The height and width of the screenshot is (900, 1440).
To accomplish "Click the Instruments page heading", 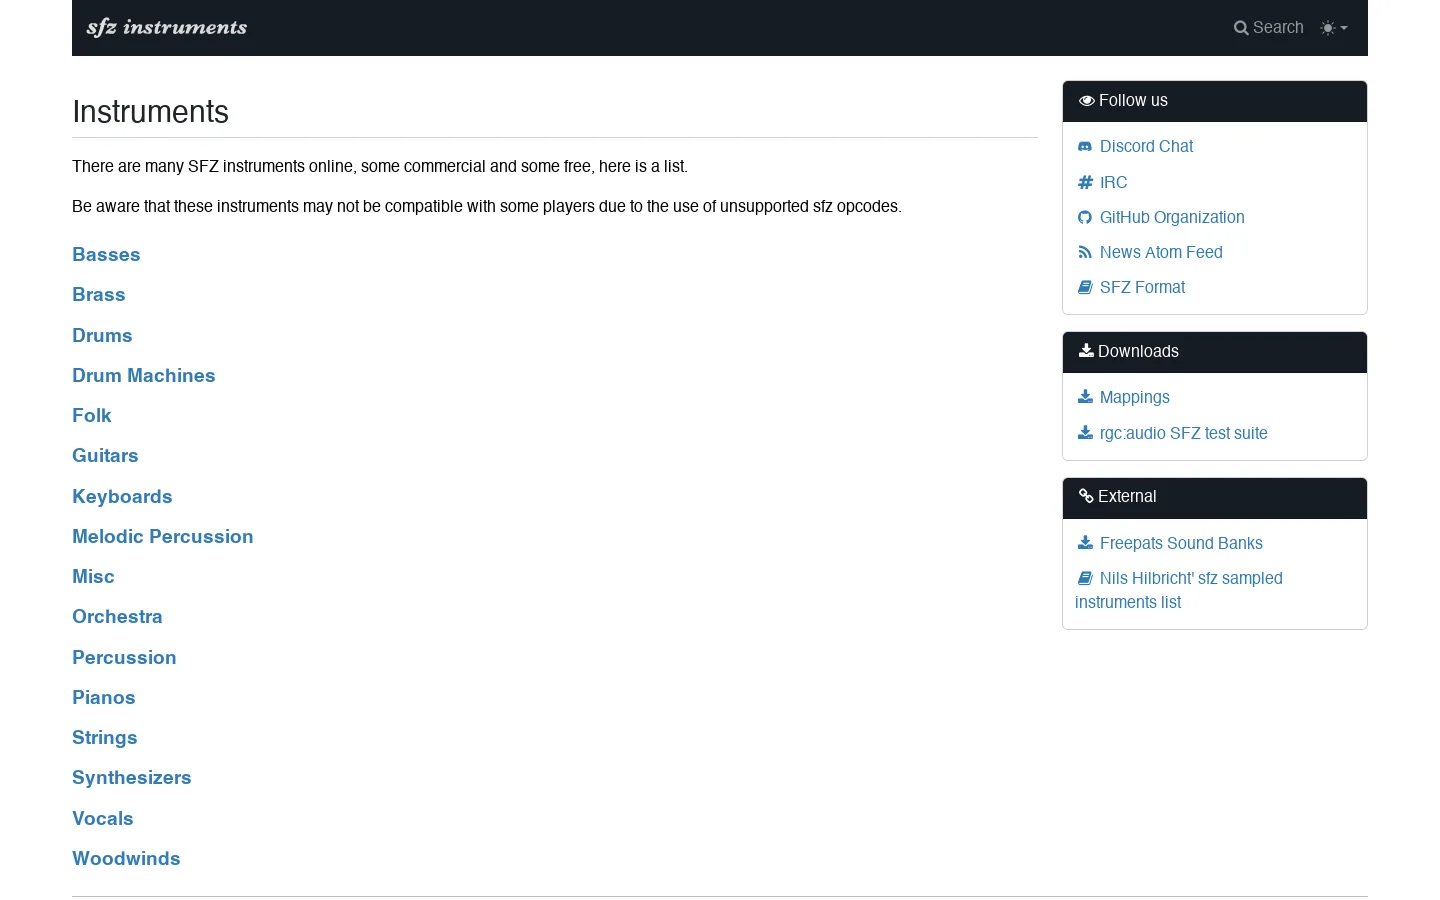I will 150,112.
